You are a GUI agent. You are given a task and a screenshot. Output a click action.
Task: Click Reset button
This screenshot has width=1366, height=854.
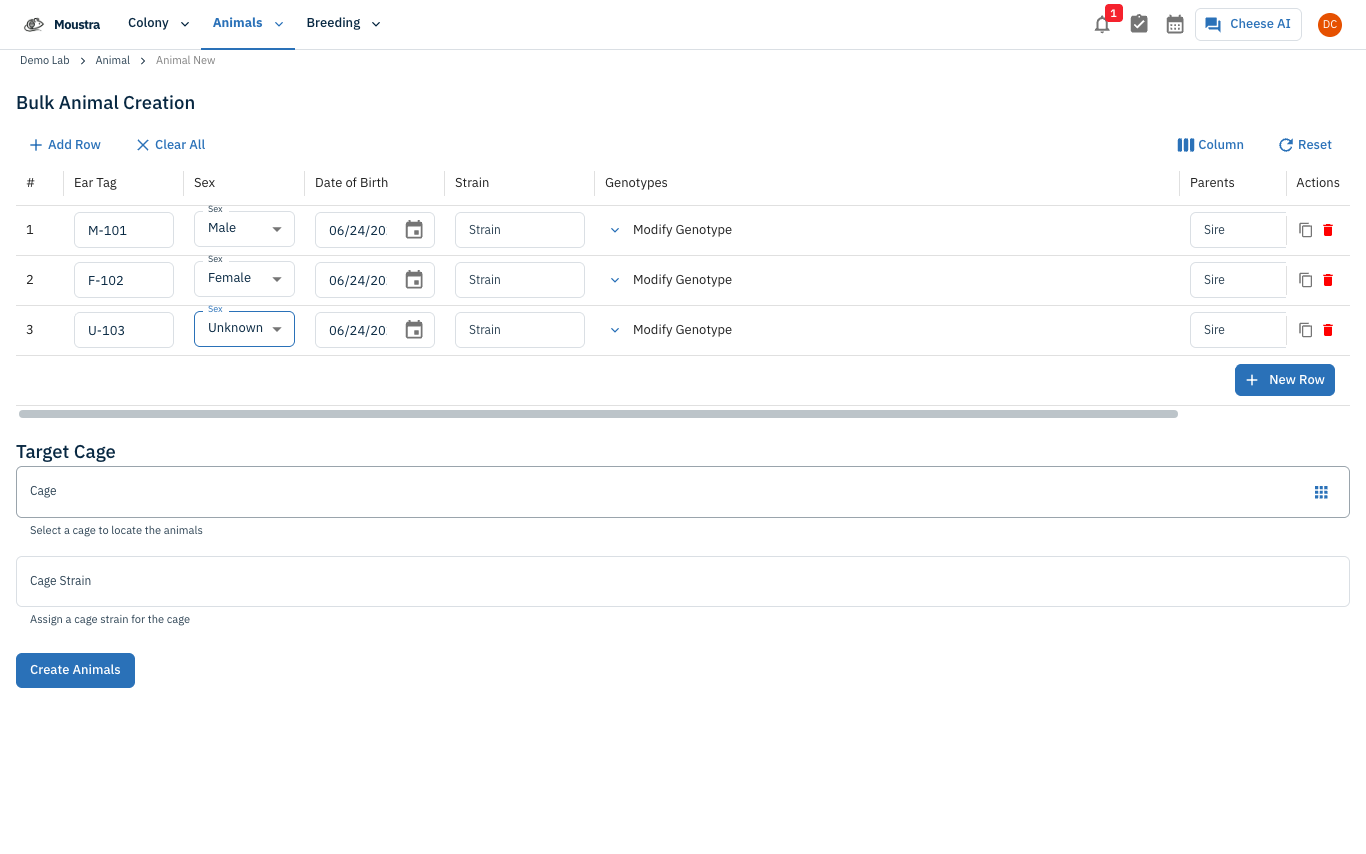1305,145
